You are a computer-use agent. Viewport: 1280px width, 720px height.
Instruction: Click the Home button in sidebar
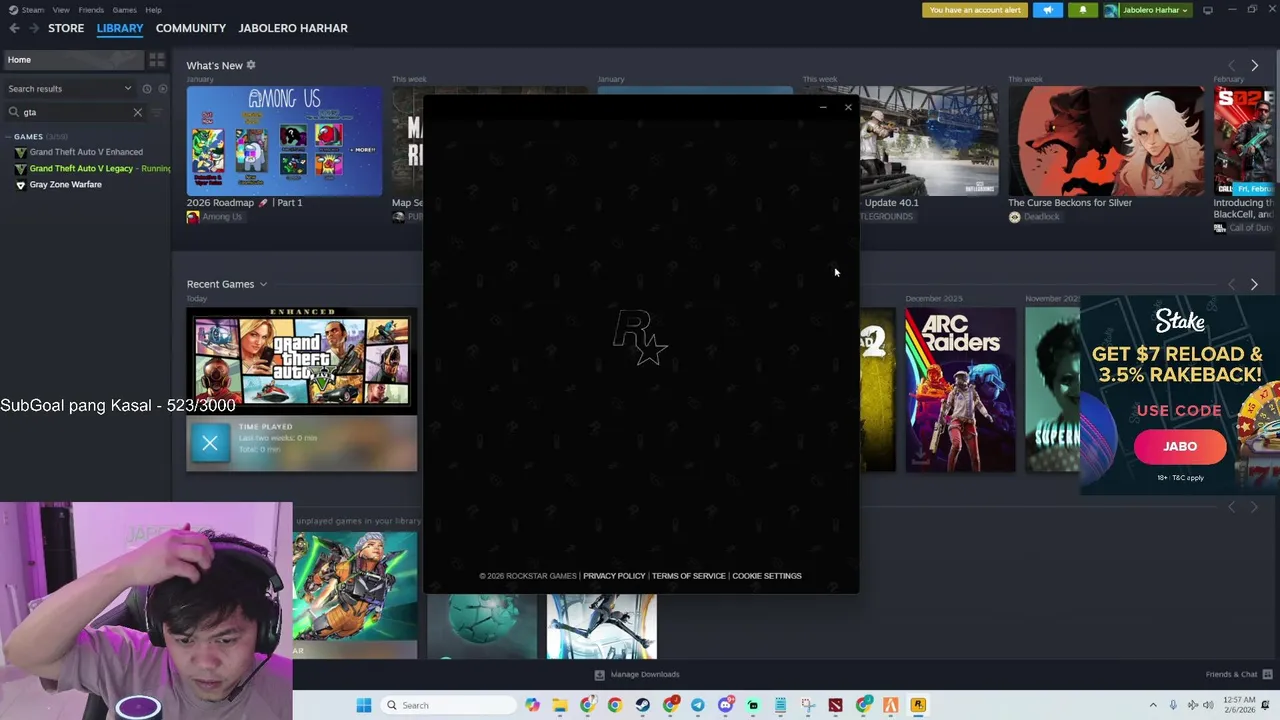click(72, 60)
